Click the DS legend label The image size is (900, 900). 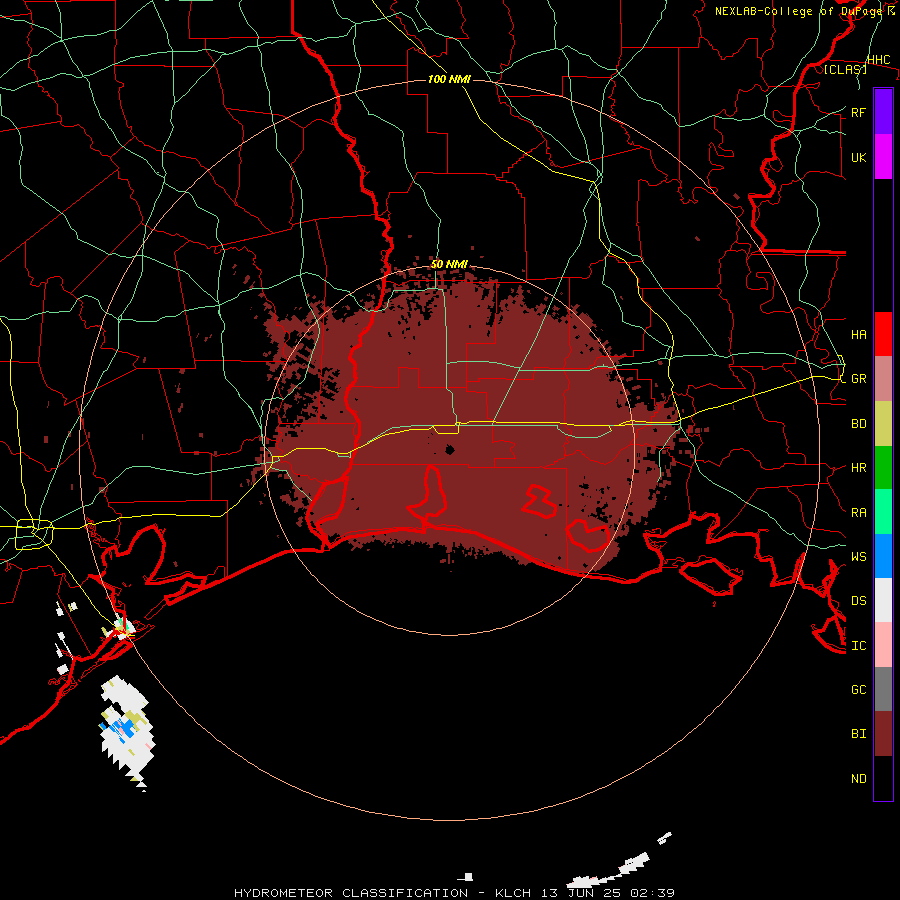click(859, 600)
